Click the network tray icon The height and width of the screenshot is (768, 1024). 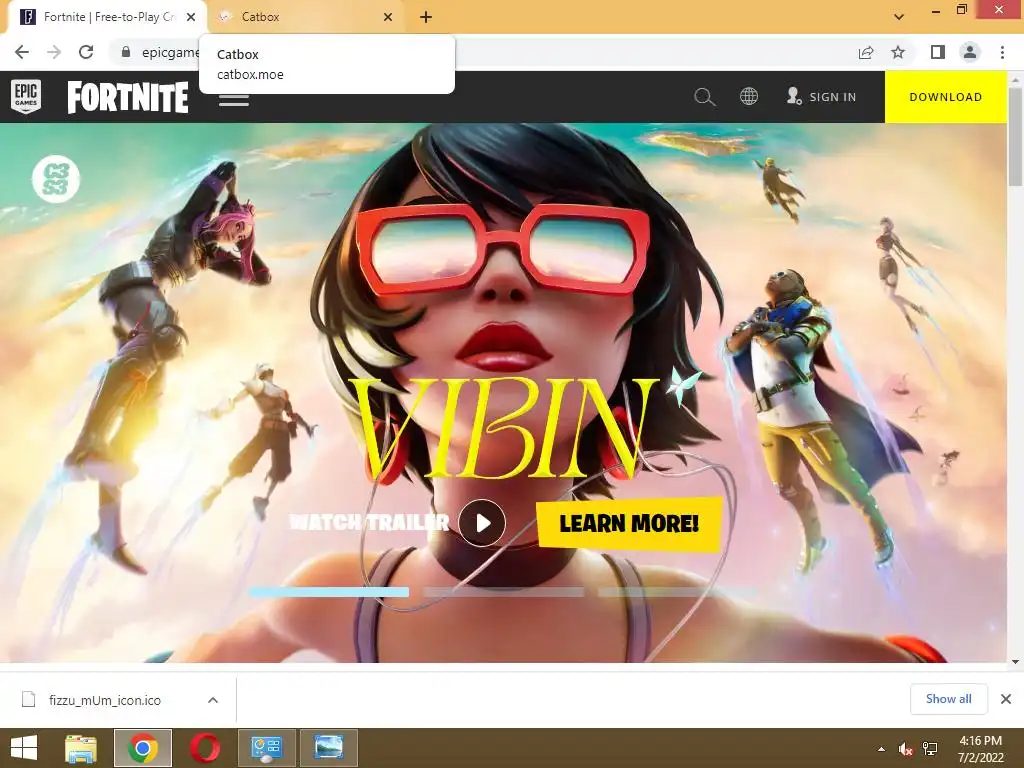[930, 749]
